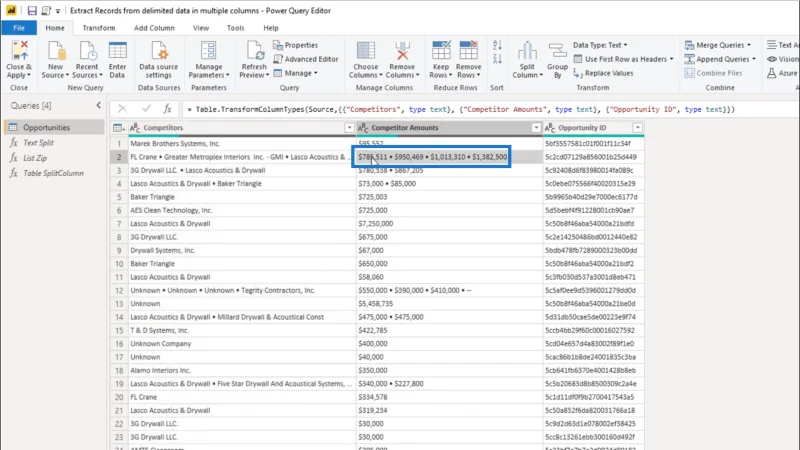Viewport: 800px width, 450px height.
Task: Open the New Source icon
Action: (x=56, y=51)
